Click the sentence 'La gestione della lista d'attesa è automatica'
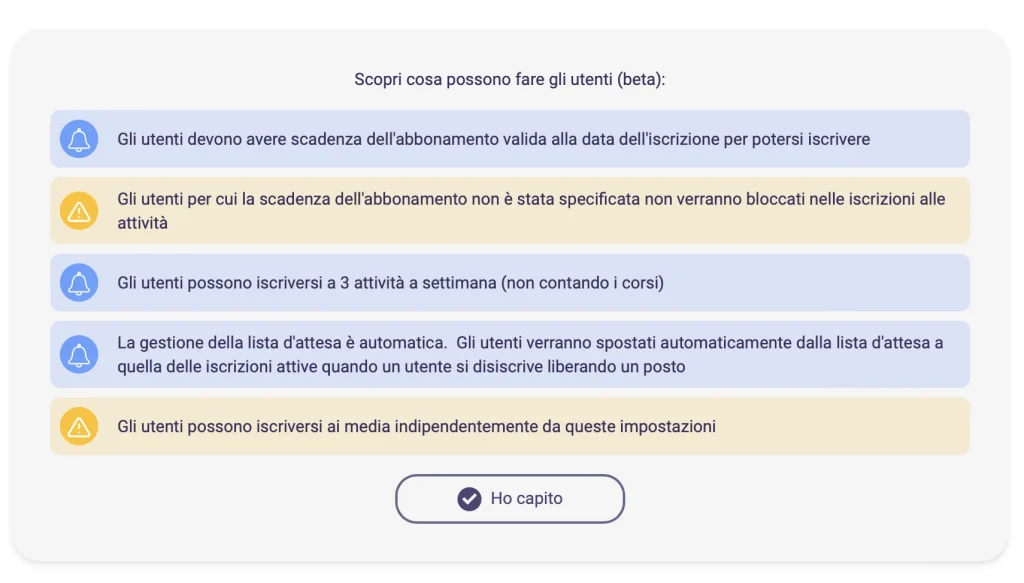The width and height of the screenshot is (1024, 583). point(280,343)
